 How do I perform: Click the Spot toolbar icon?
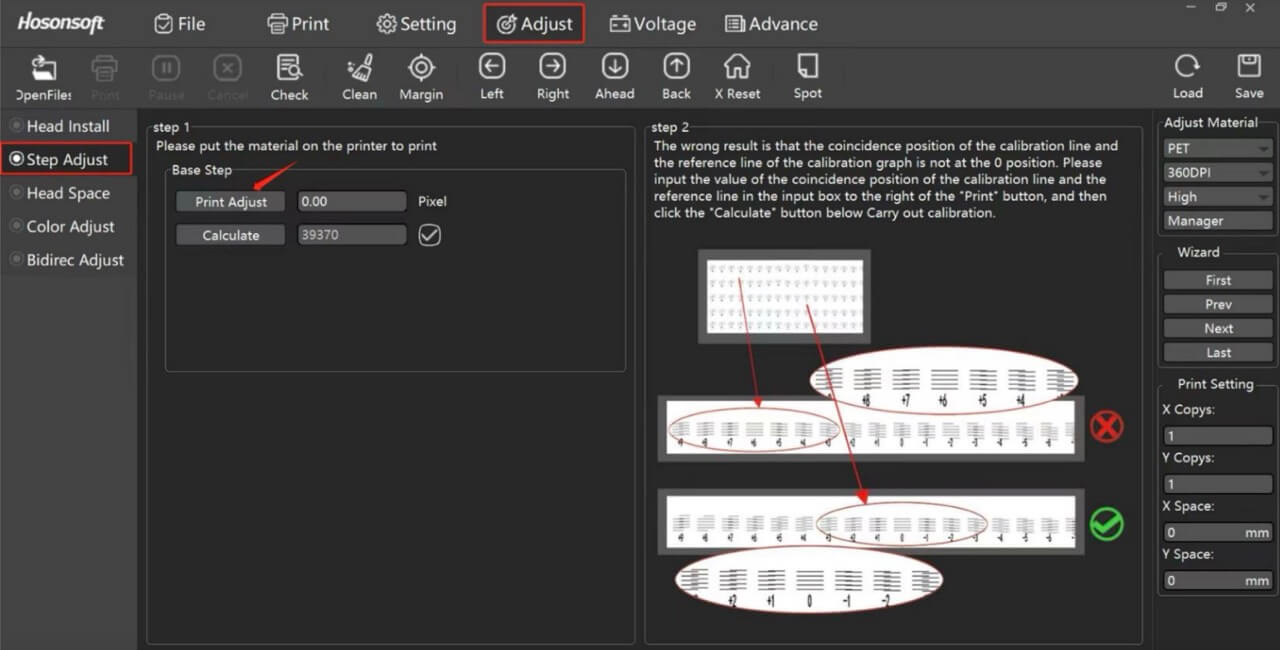(x=807, y=68)
